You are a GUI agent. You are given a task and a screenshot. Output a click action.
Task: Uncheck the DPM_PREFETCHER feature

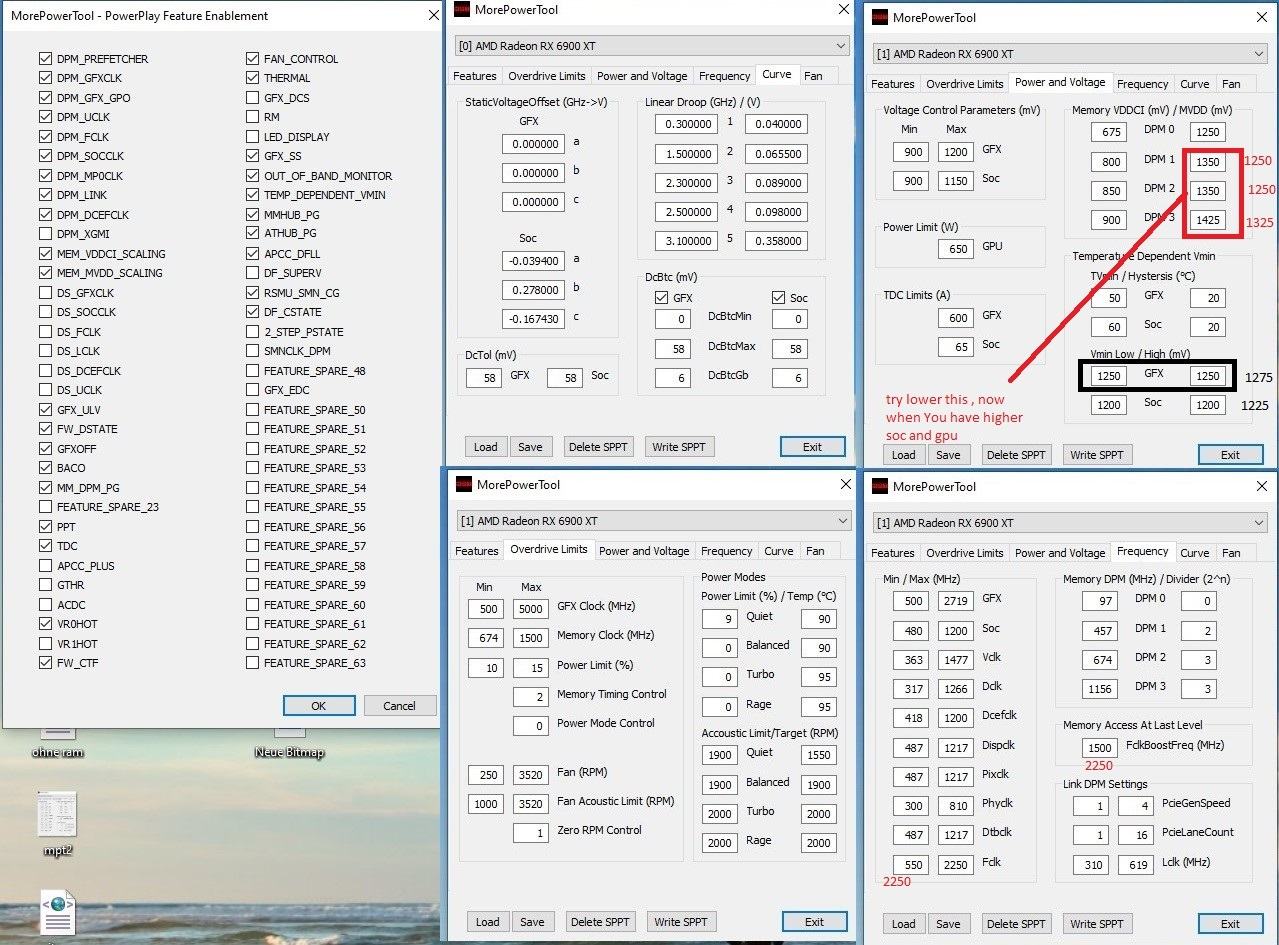[45, 59]
